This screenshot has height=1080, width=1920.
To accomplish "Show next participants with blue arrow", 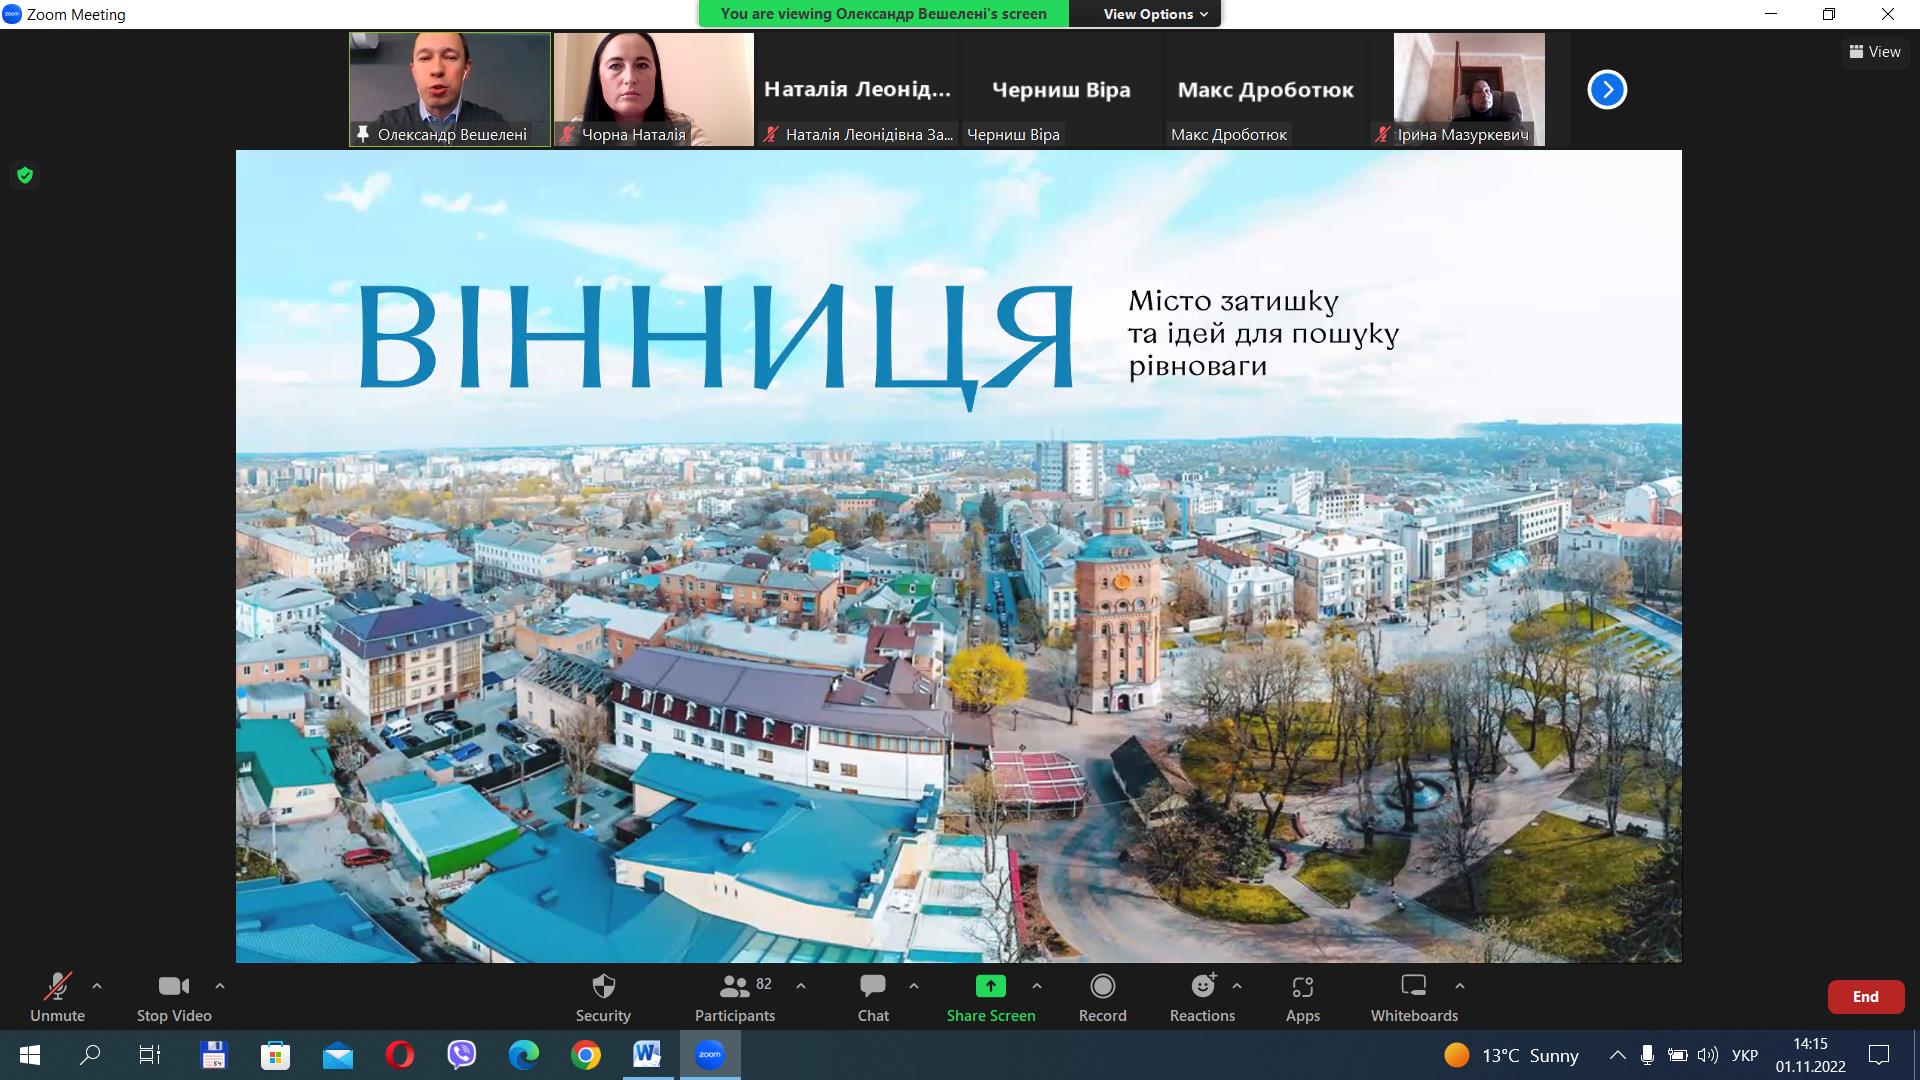I will pos(1607,90).
